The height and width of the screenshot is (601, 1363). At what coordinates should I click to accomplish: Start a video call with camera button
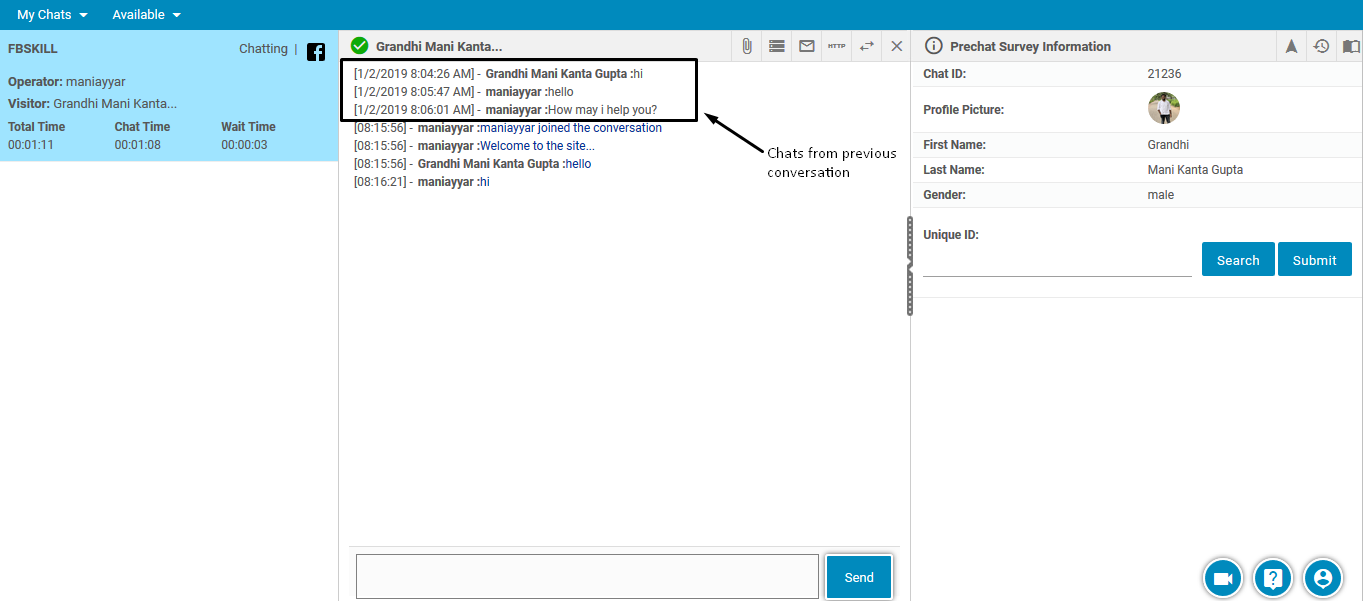click(1222, 578)
